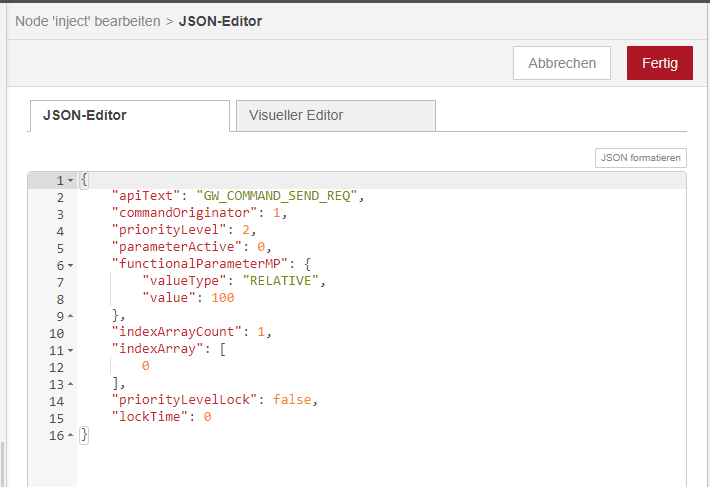
Task: Click the fold end arrow on line 13
Action: (71, 384)
